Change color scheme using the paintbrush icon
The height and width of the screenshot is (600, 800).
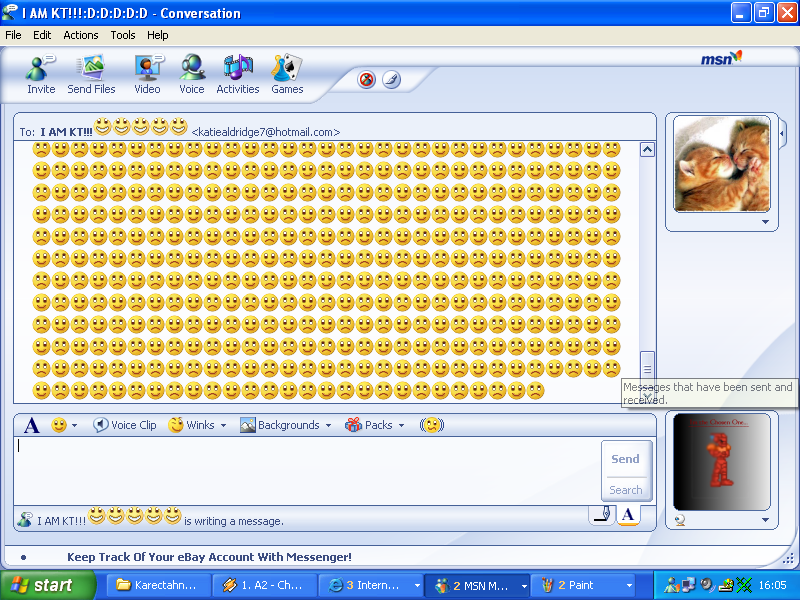pos(391,80)
